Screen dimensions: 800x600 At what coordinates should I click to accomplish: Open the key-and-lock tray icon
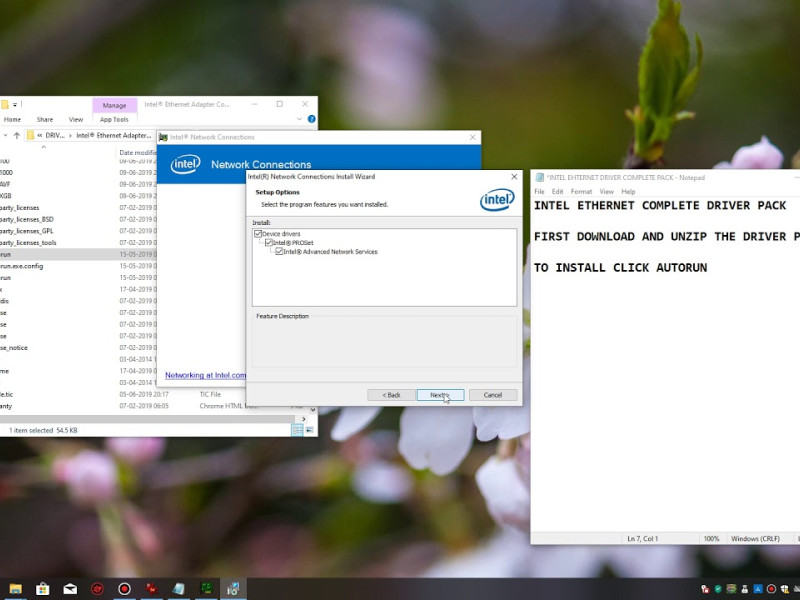(705, 589)
